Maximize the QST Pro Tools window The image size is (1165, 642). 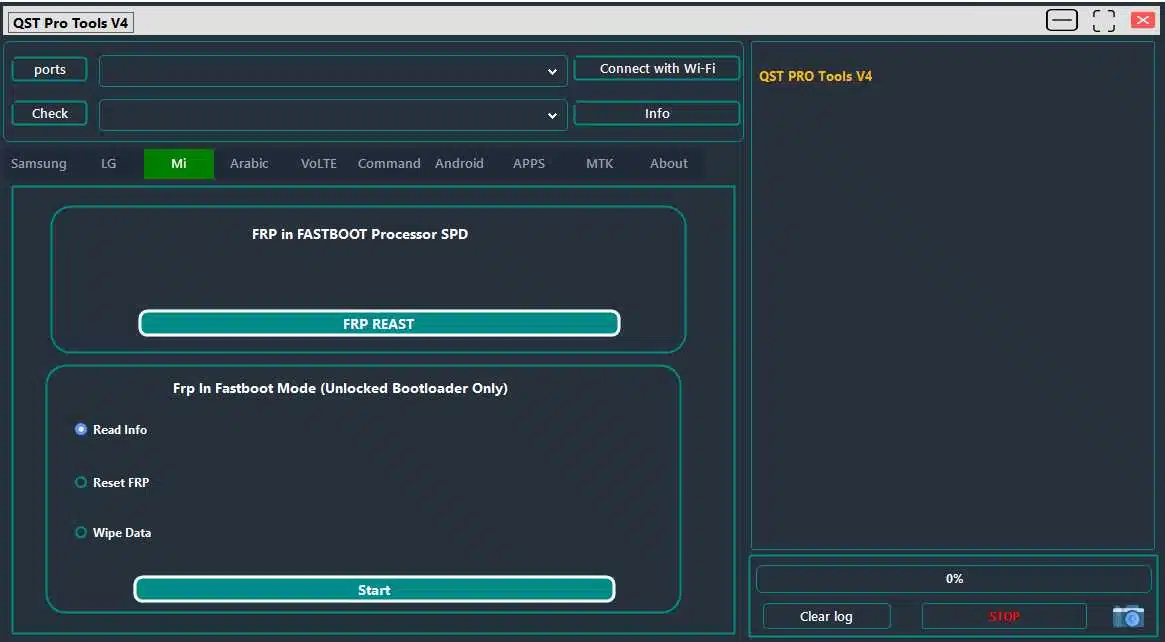tap(1103, 21)
